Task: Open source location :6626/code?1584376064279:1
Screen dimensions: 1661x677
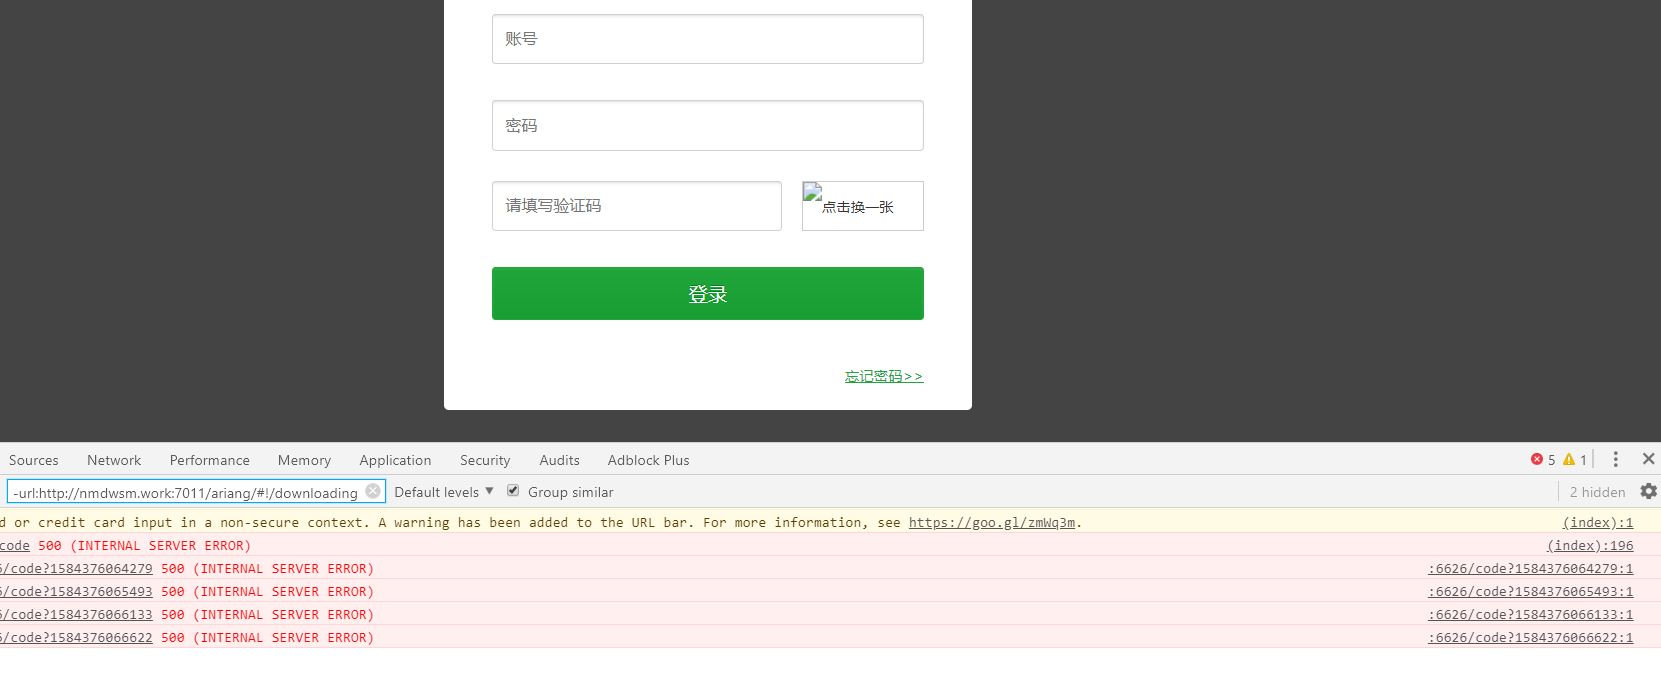Action: pos(1530,568)
